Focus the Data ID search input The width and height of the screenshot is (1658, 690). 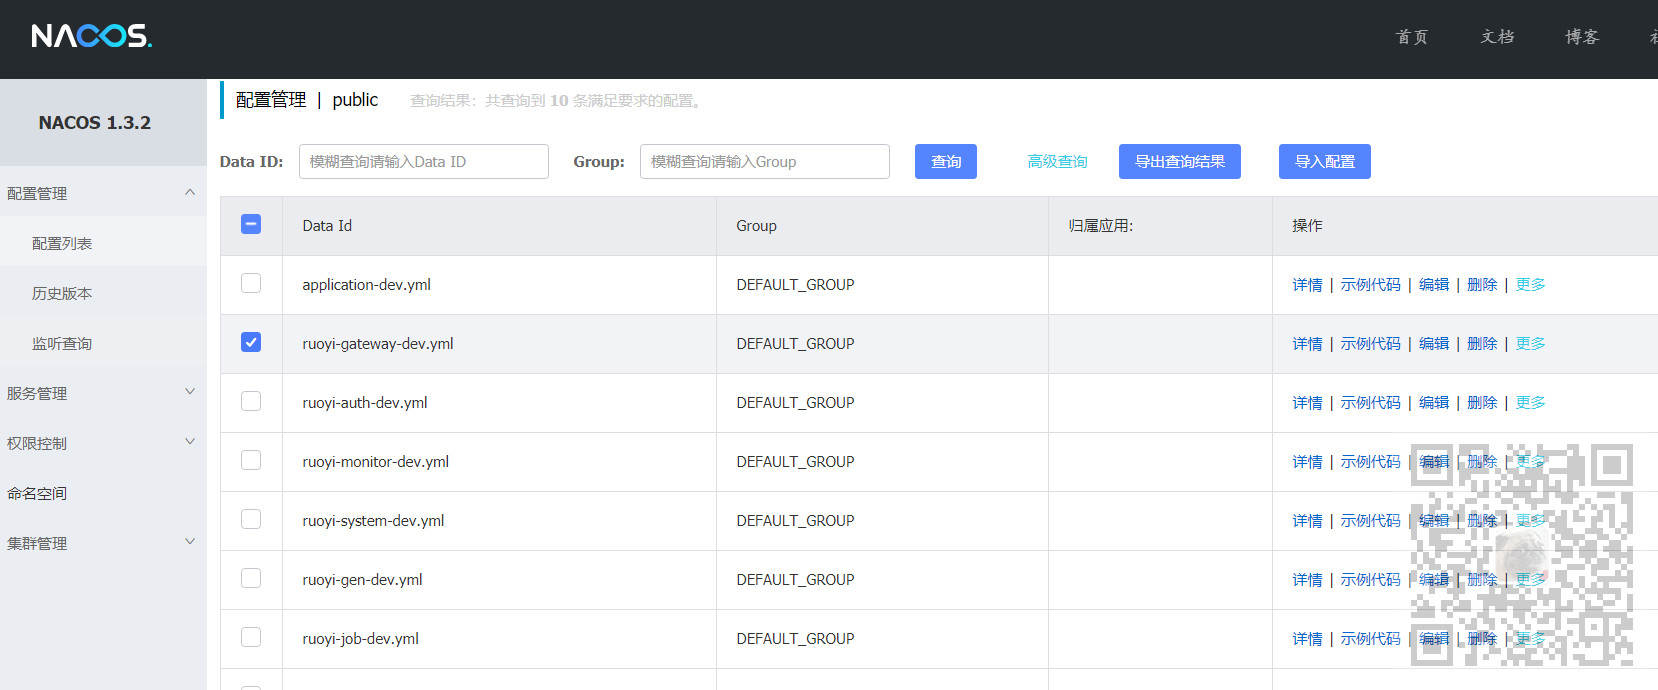[x=424, y=161]
